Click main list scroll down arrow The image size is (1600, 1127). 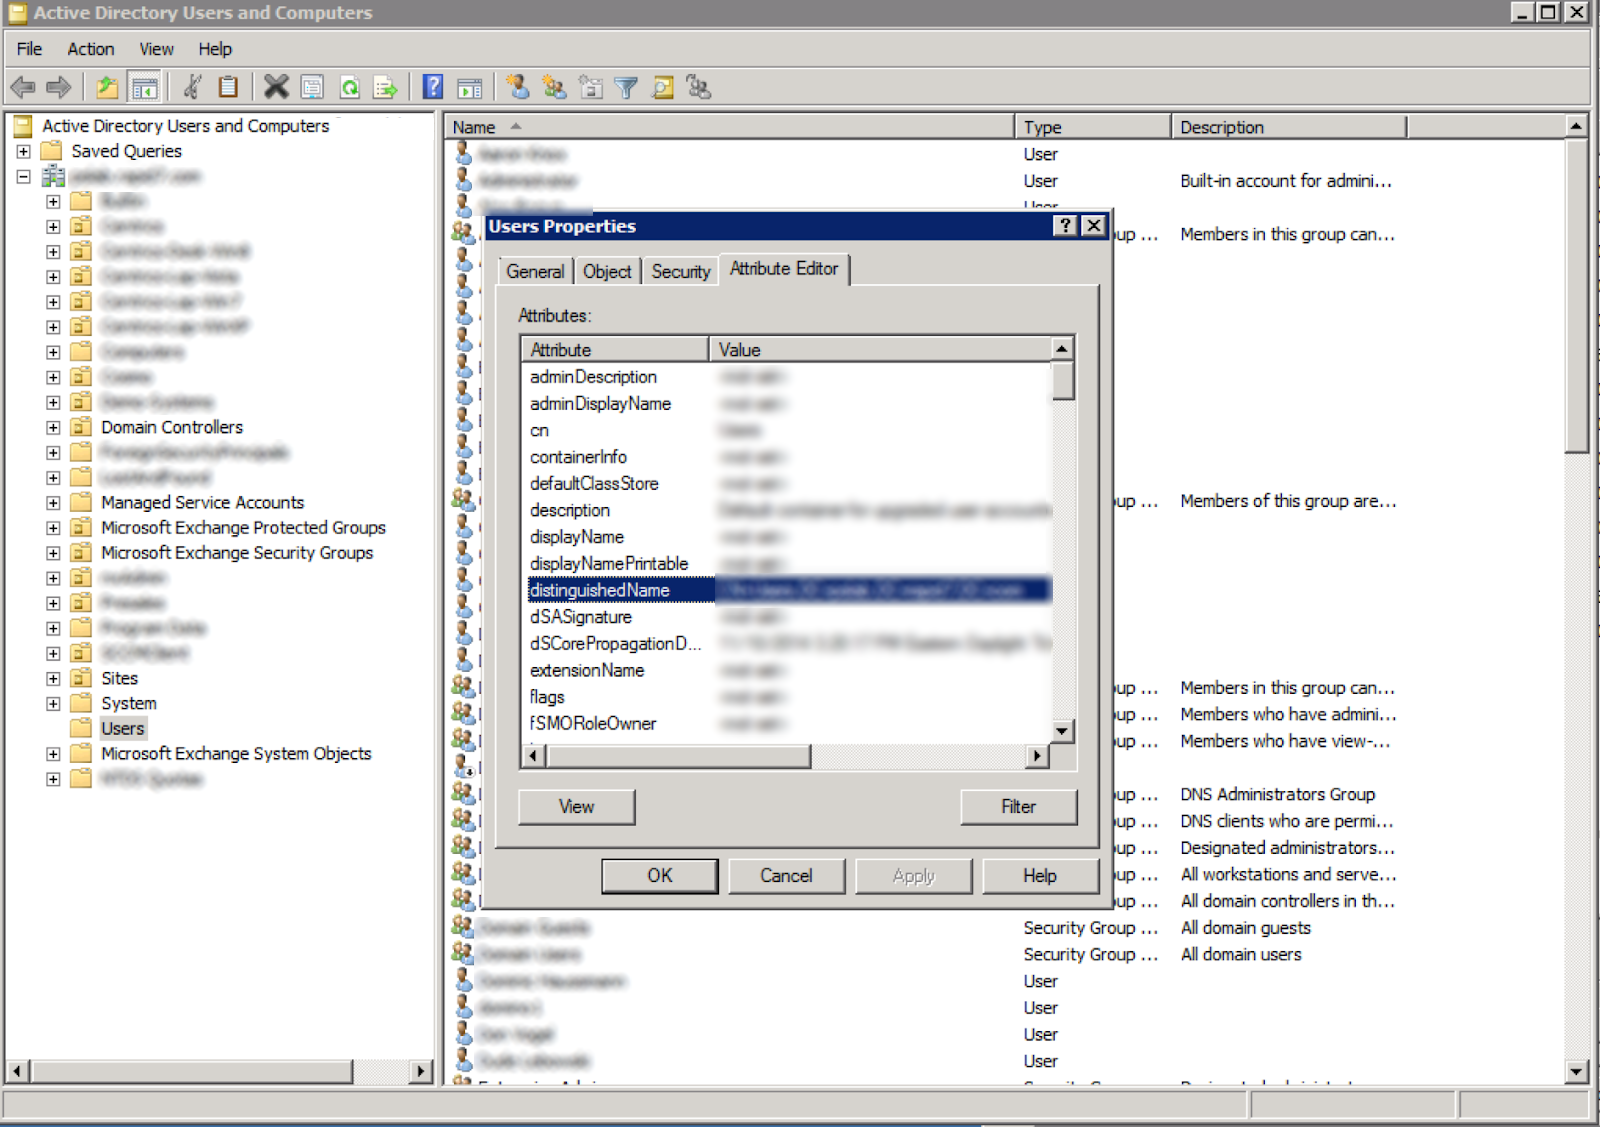(1576, 1072)
